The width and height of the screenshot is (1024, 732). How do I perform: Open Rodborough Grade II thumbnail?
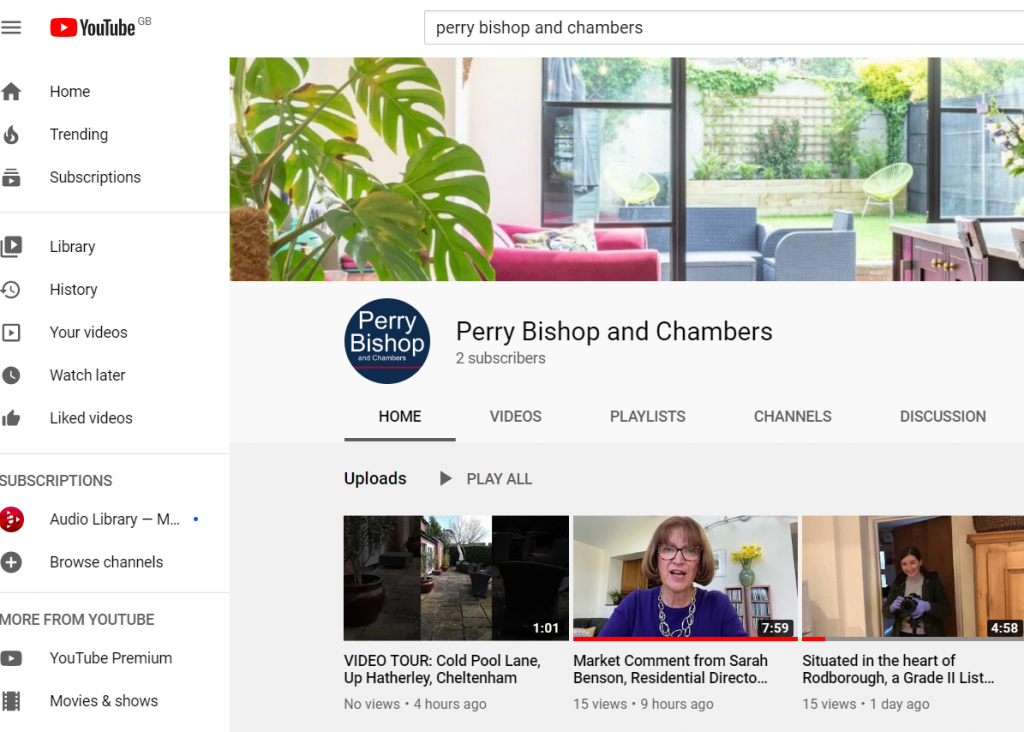point(913,578)
